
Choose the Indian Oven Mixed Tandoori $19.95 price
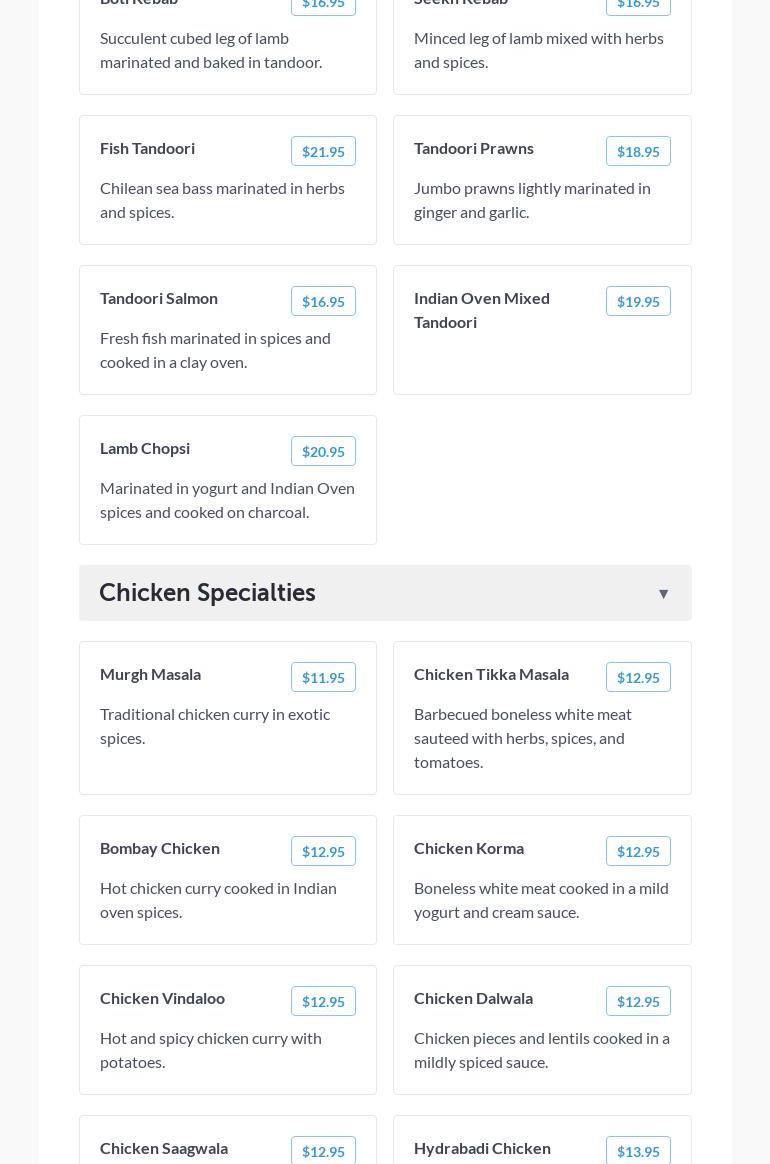(x=638, y=302)
